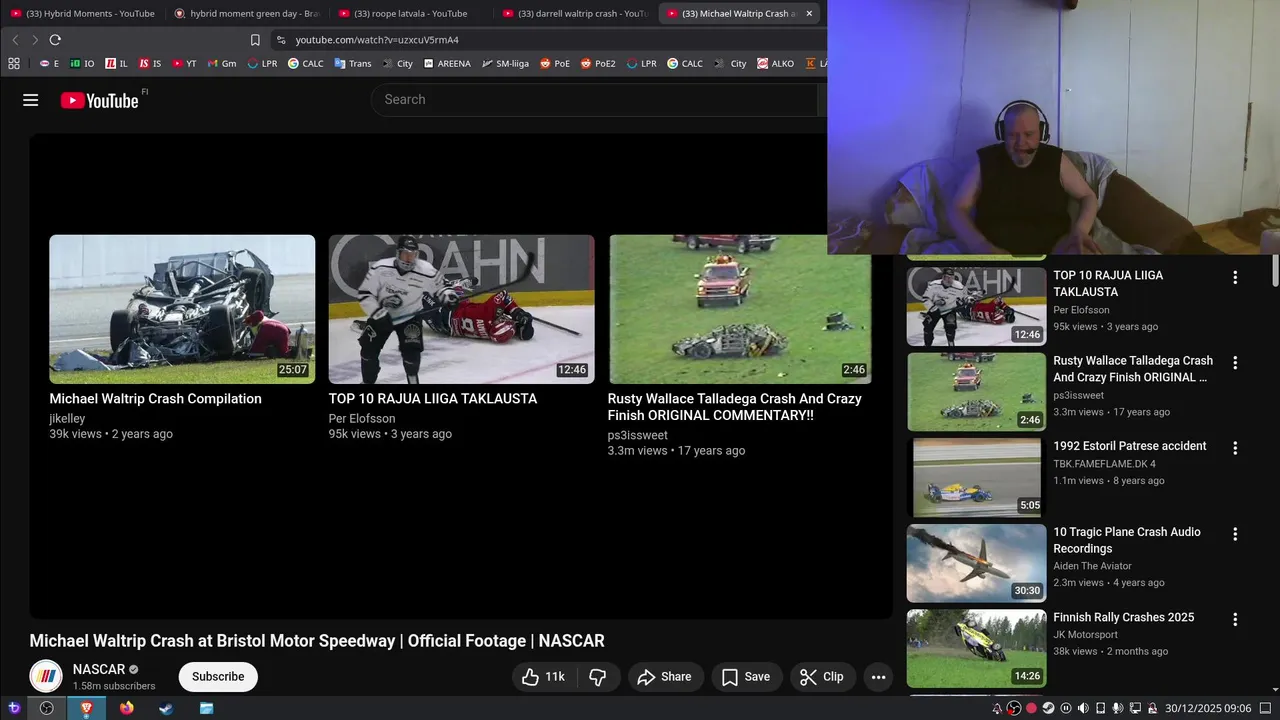Create a clip with the Clip button

(x=822, y=677)
